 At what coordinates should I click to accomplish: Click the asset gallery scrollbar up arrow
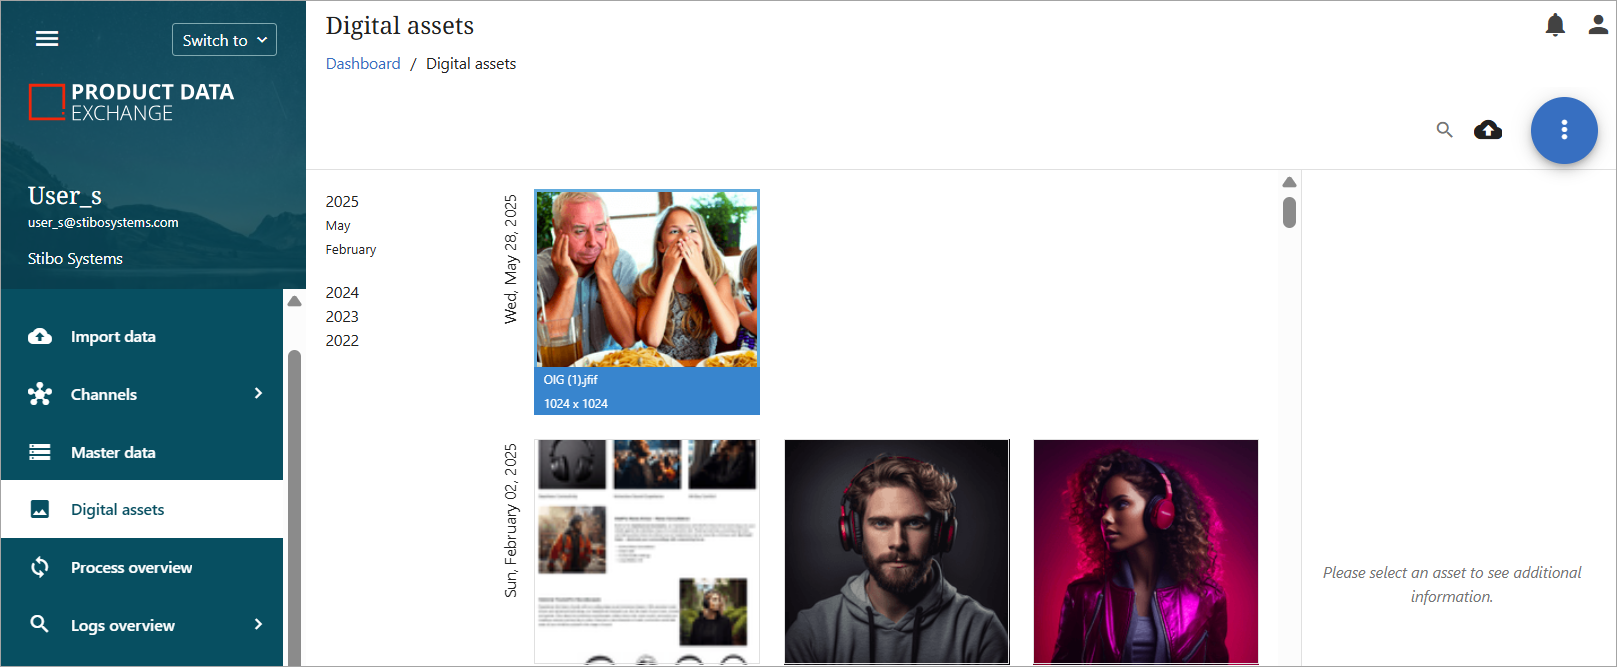(1289, 182)
